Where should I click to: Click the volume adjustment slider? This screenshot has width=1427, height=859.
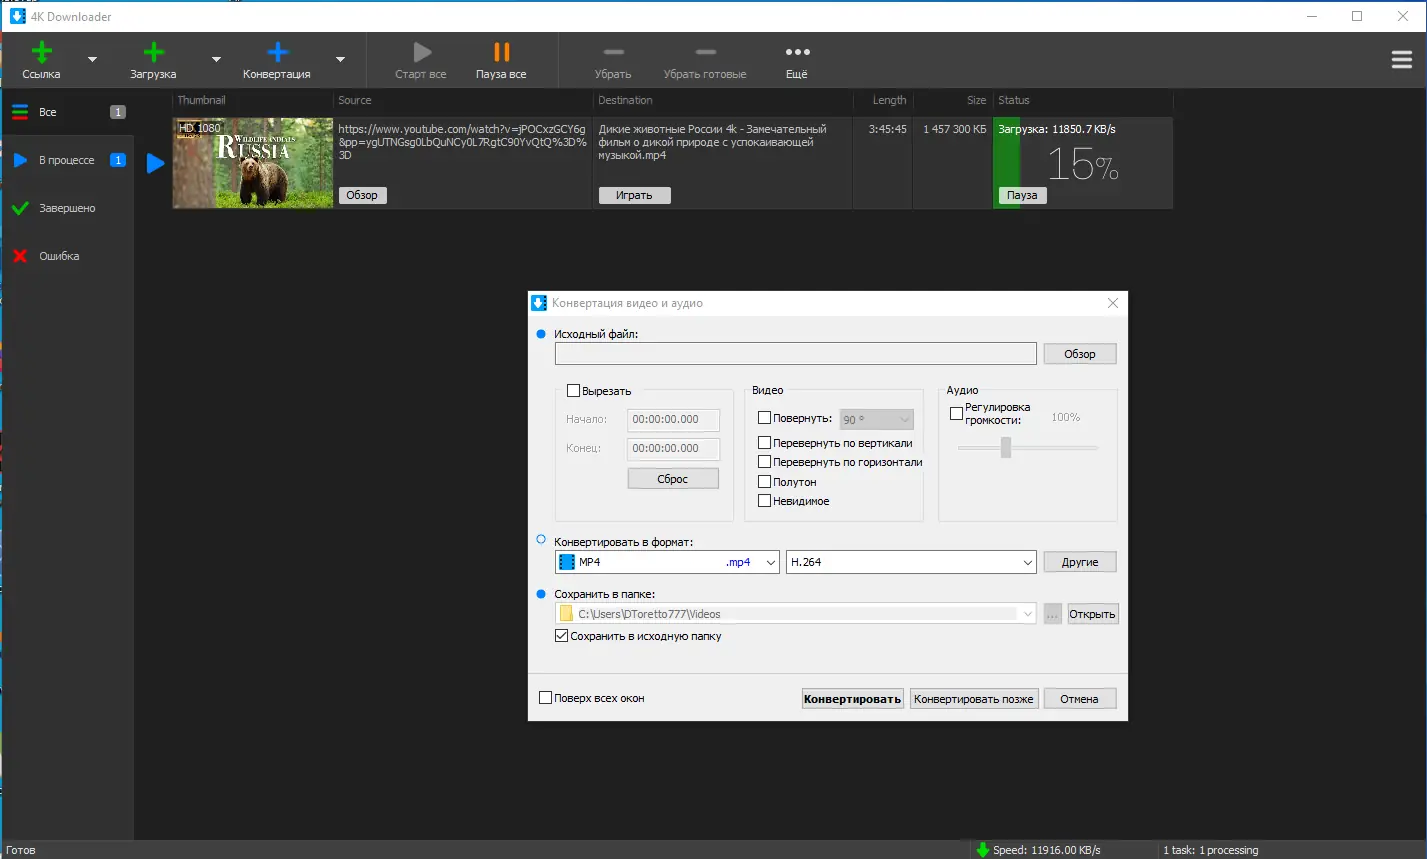click(x=1027, y=448)
